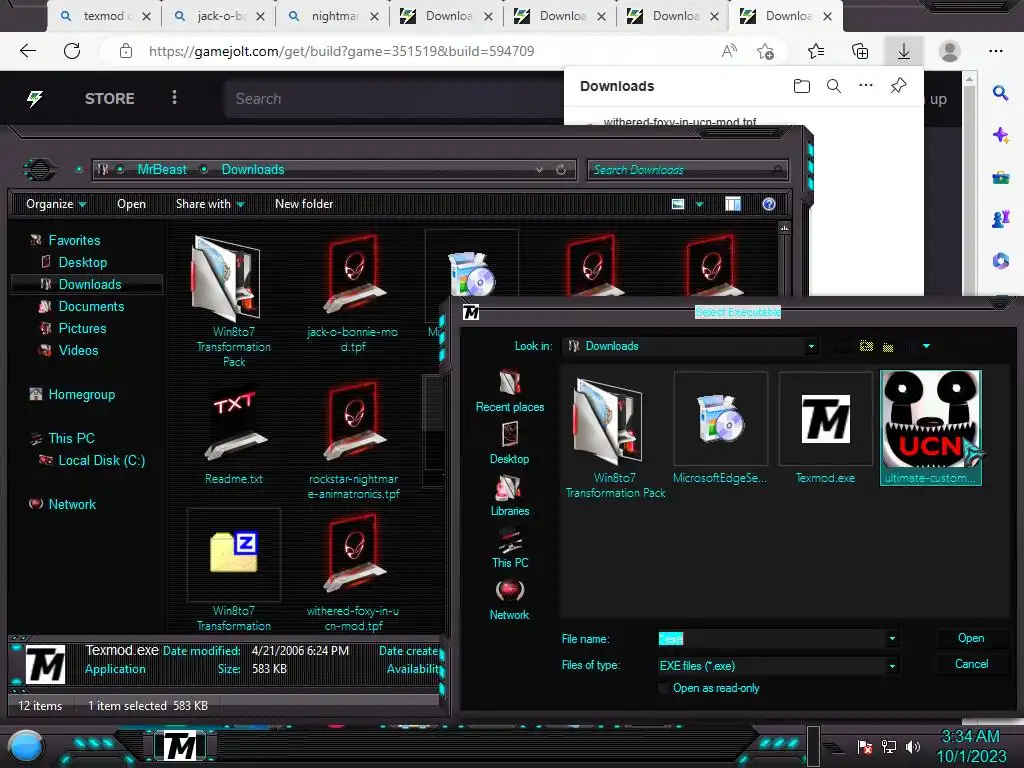Open the Organize dropdown in Explorer
This screenshot has width=1024, height=768.
coord(56,204)
